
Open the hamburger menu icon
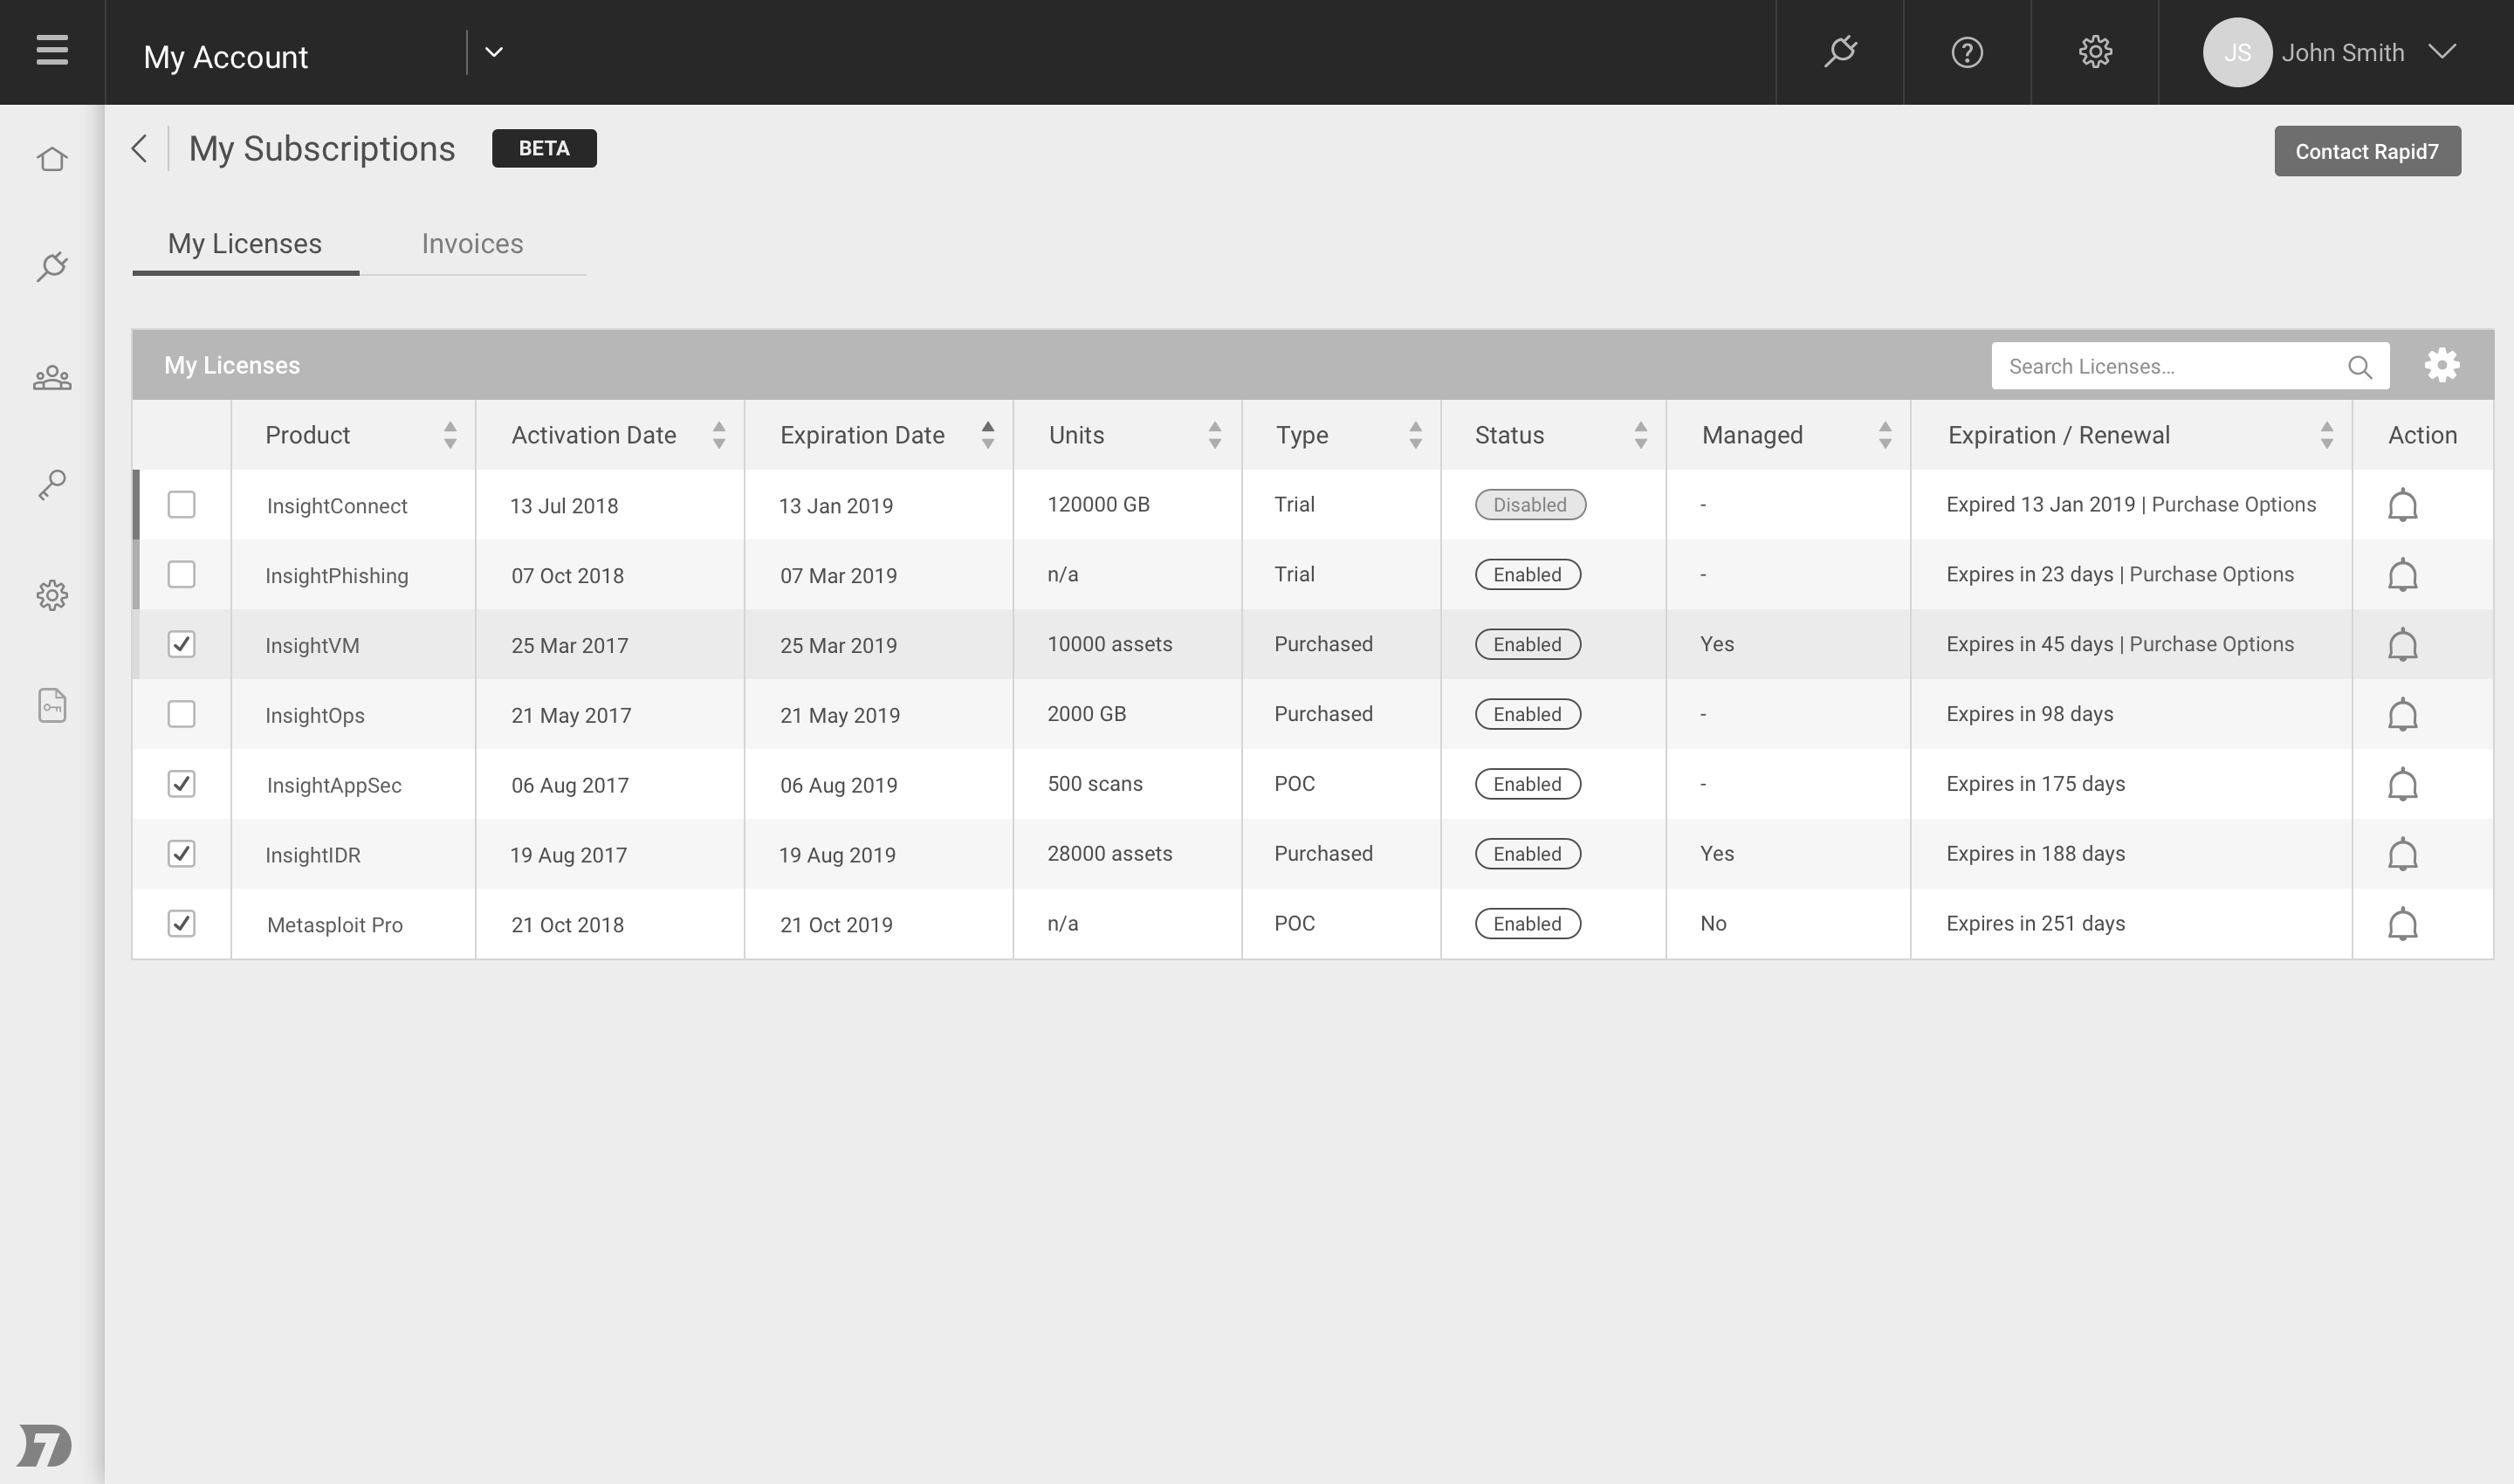[x=52, y=50]
